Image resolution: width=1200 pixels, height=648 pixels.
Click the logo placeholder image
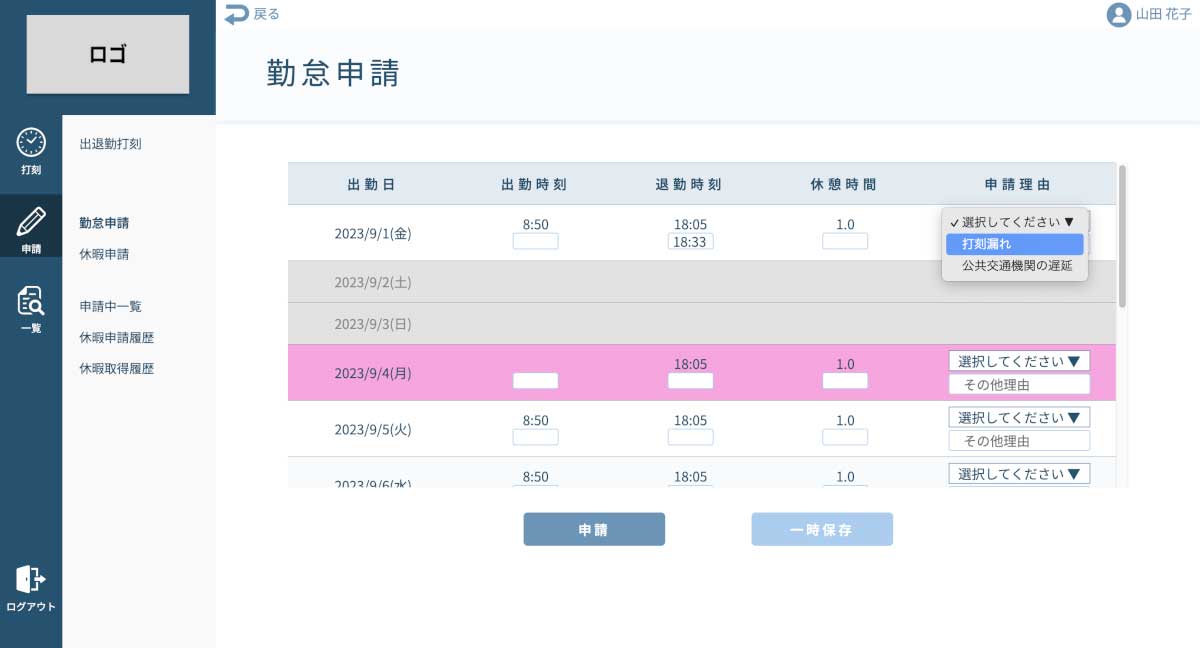108,54
